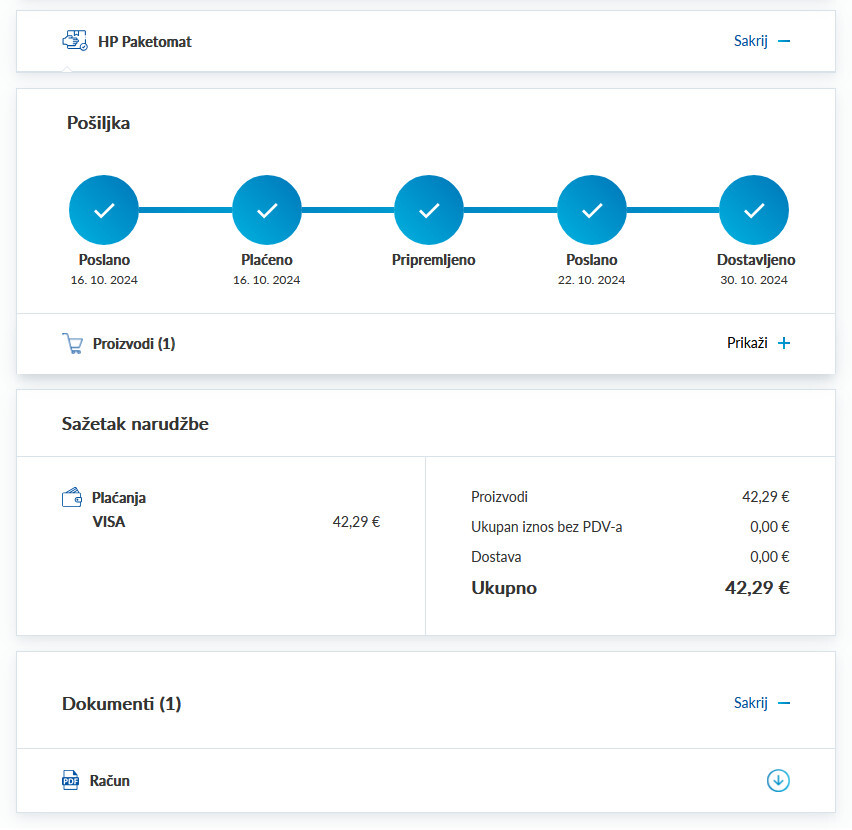Viewport: 852px width, 830px height.
Task: Expand the products list with the plus icon
Action: 784,343
